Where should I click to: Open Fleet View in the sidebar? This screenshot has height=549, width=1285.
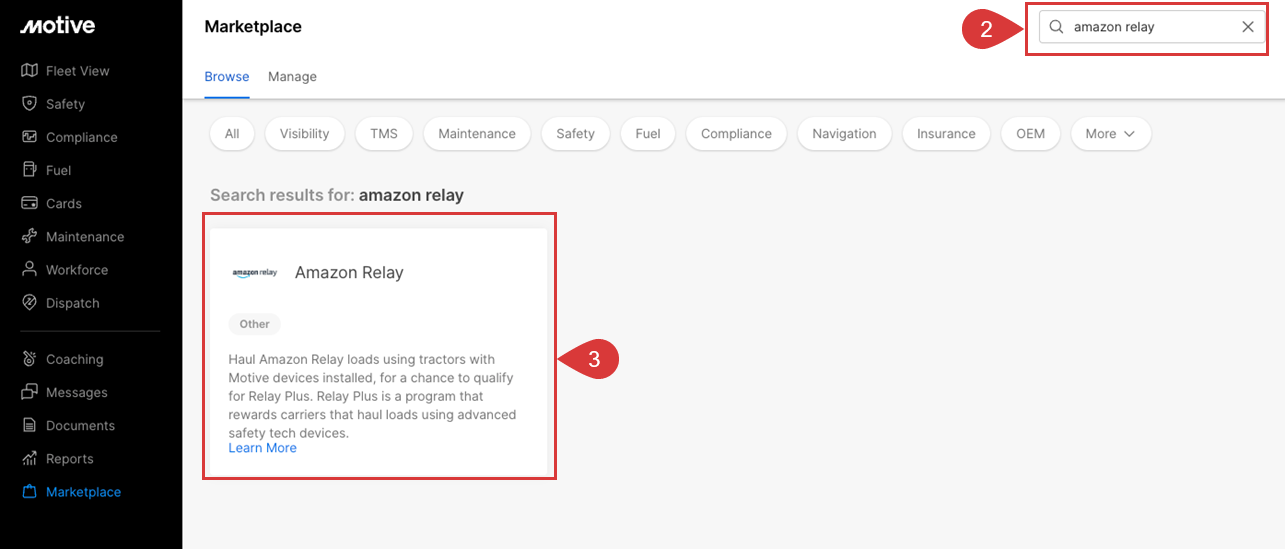tap(78, 71)
